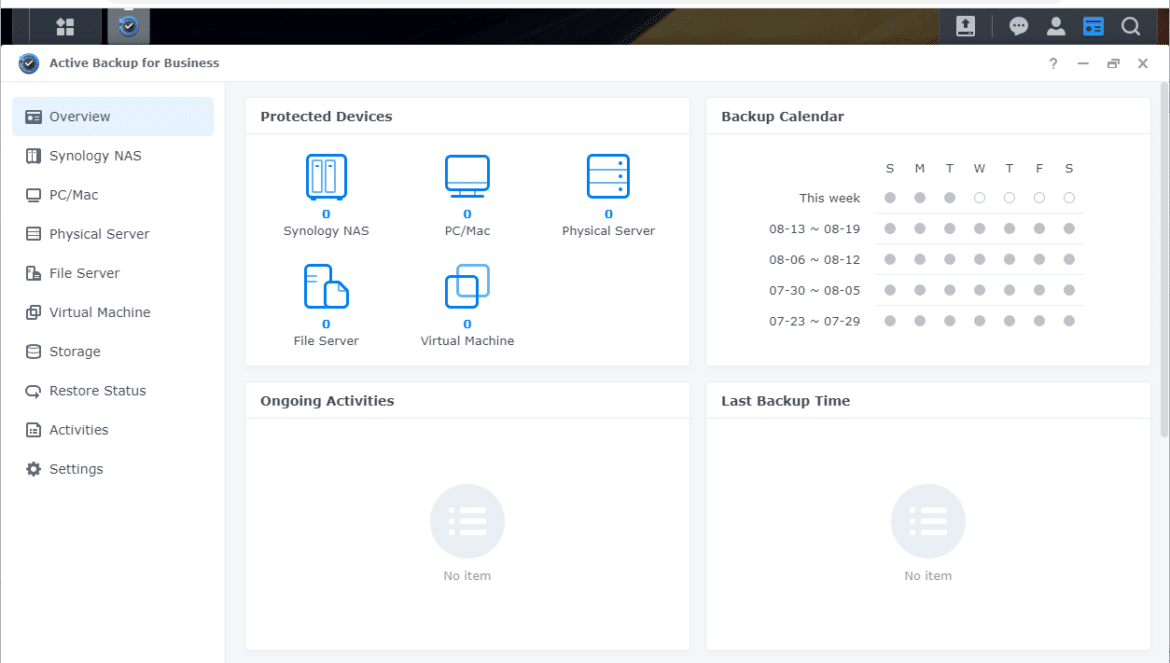Open the upload queue icon in top bar

tap(966, 27)
